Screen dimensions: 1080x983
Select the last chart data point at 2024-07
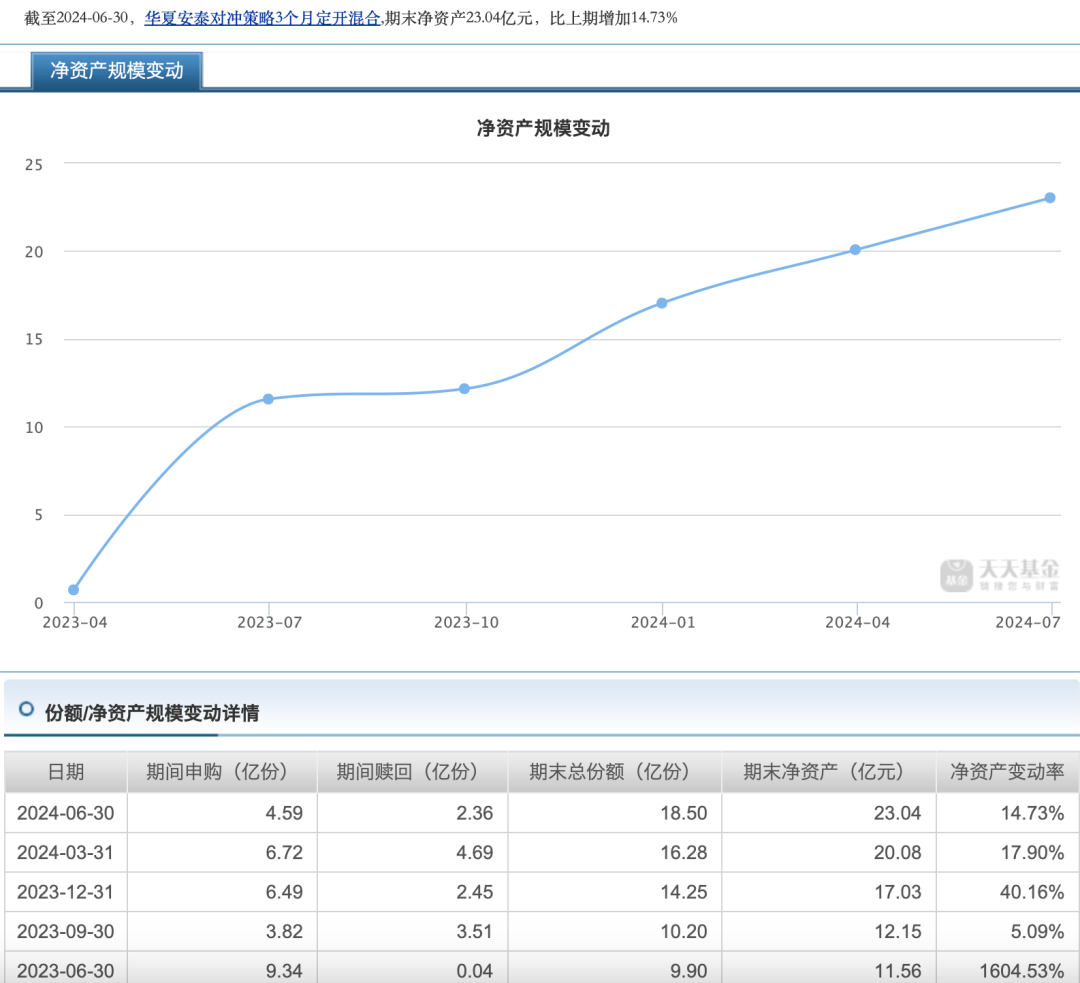(x=1050, y=198)
